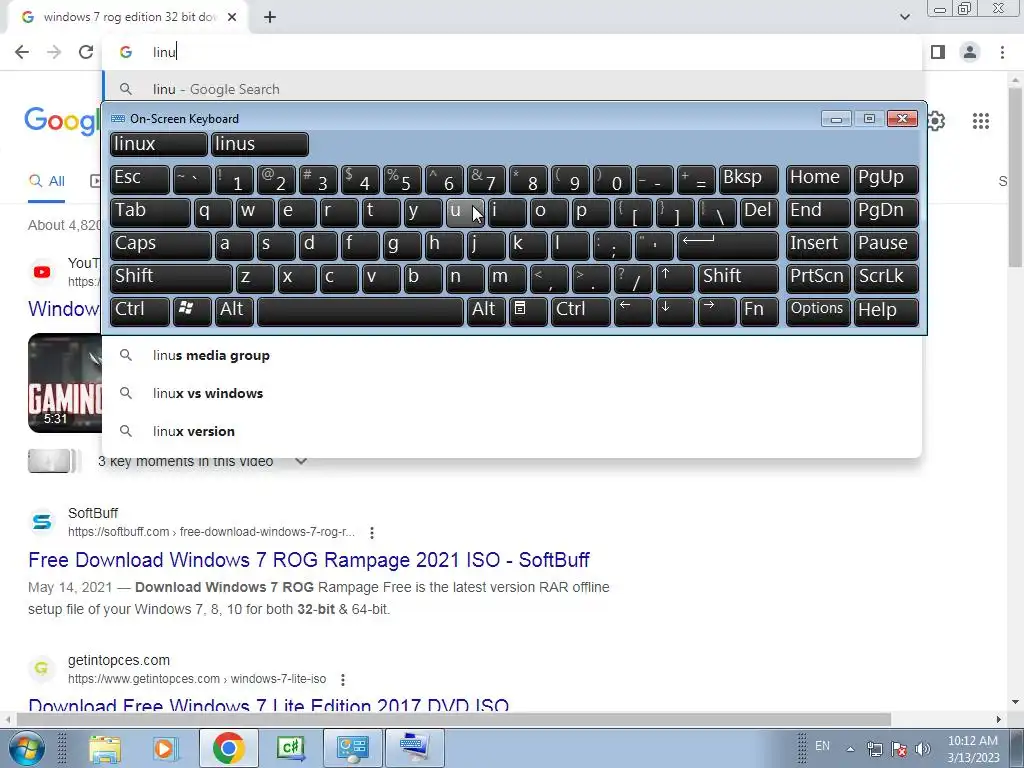This screenshot has width=1024, height=768.
Task: Open Chrome's three-dot menu
Action: coord(1002,52)
